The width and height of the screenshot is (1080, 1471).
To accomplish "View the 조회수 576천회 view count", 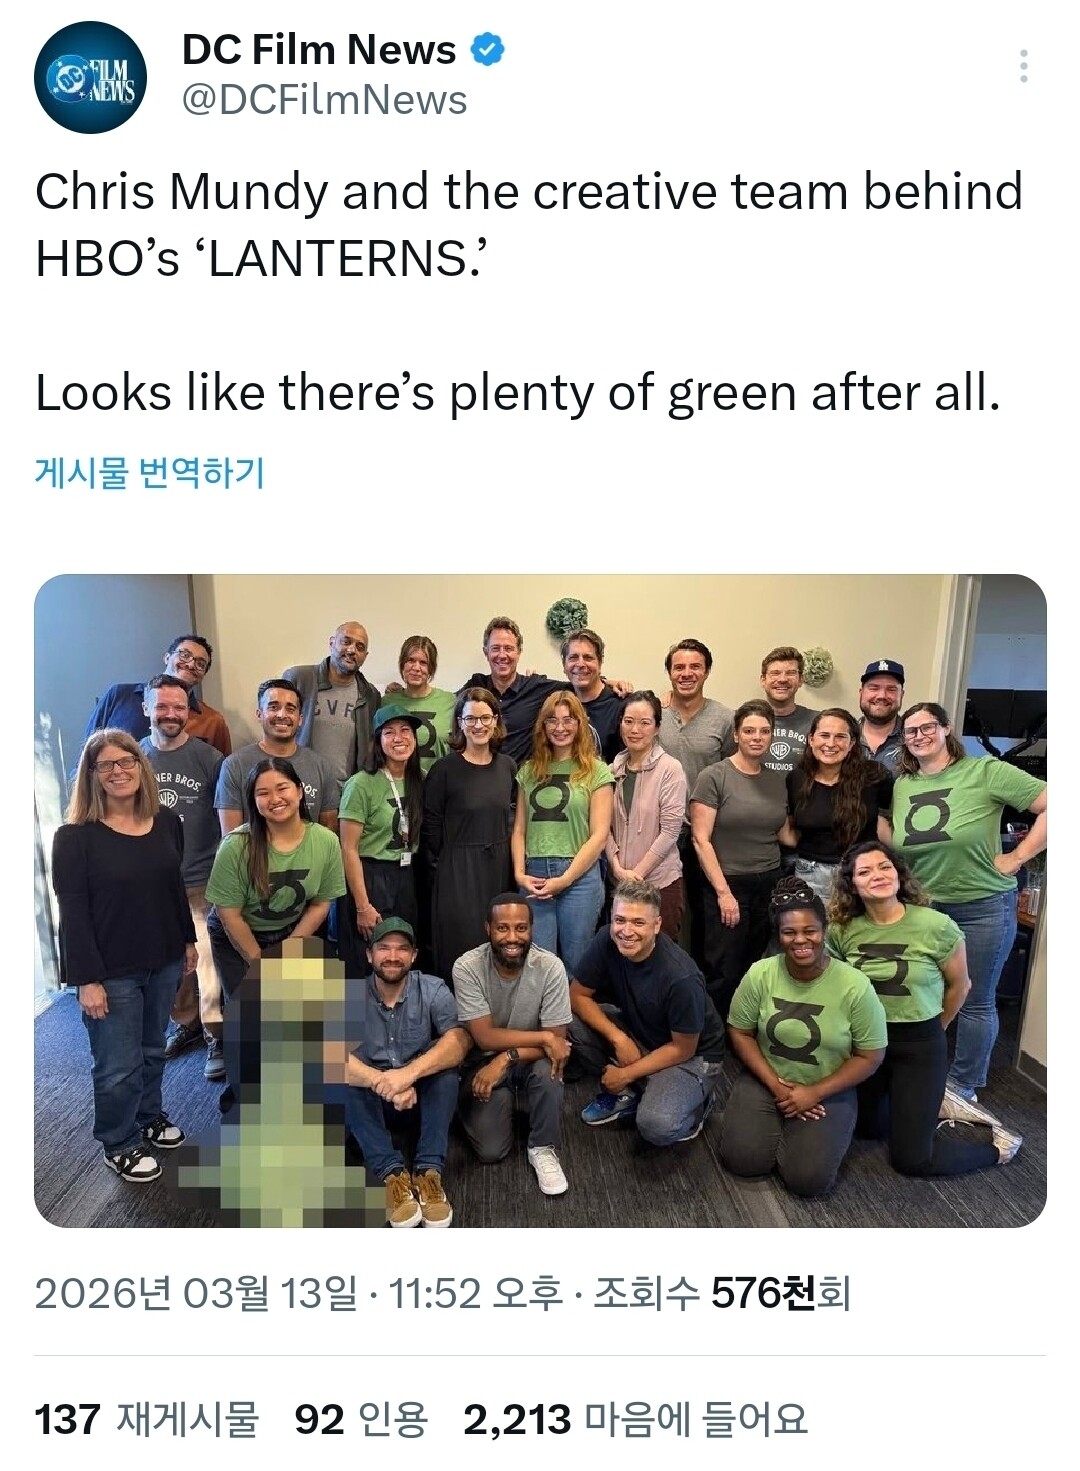I will pos(722,1294).
